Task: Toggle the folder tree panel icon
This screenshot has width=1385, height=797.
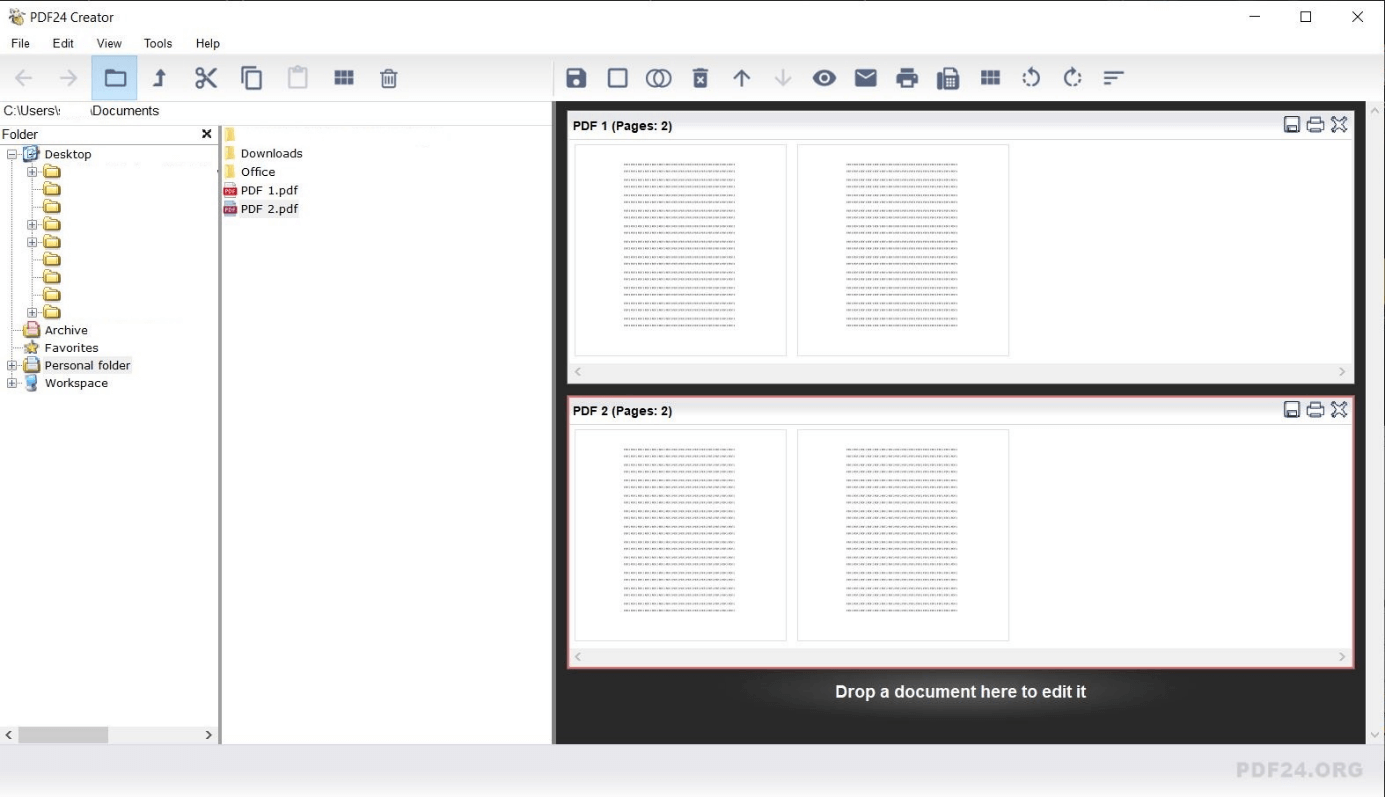Action: coord(115,78)
